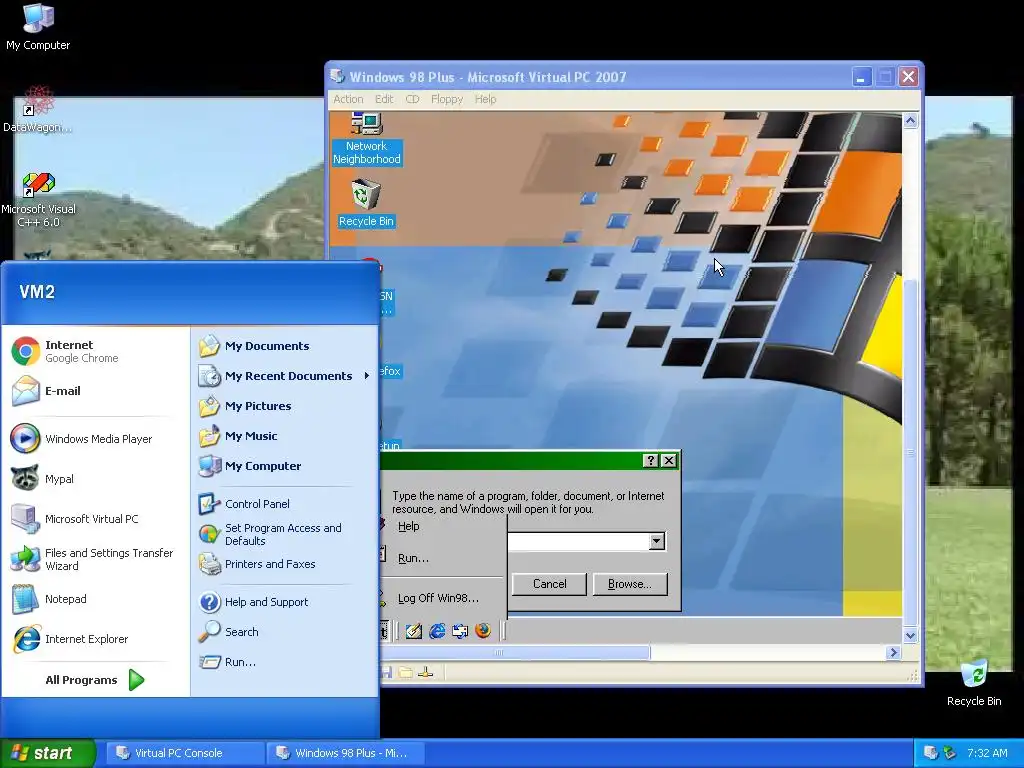Open the Run dialog combo box dropdown
Viewport: 1024px width, 768px height.
657,541
